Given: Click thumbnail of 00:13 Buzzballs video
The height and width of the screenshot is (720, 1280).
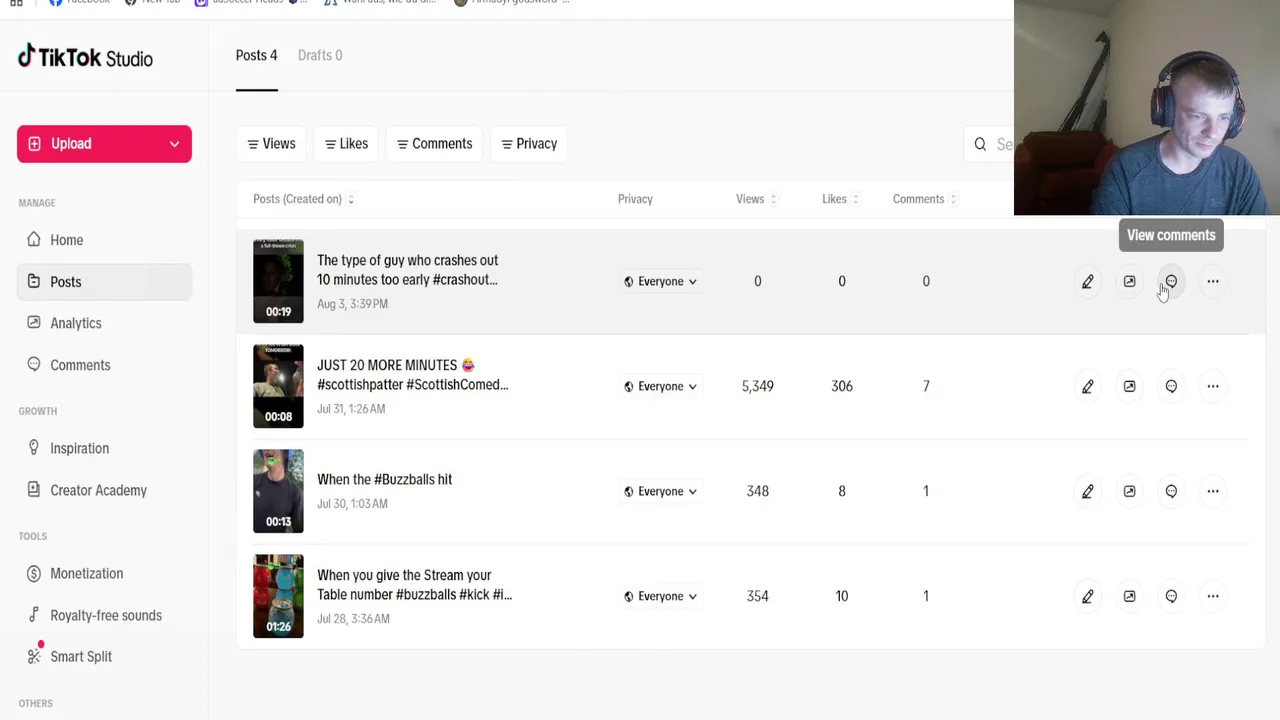Looking at the screenshot, I should pos(278,491).
